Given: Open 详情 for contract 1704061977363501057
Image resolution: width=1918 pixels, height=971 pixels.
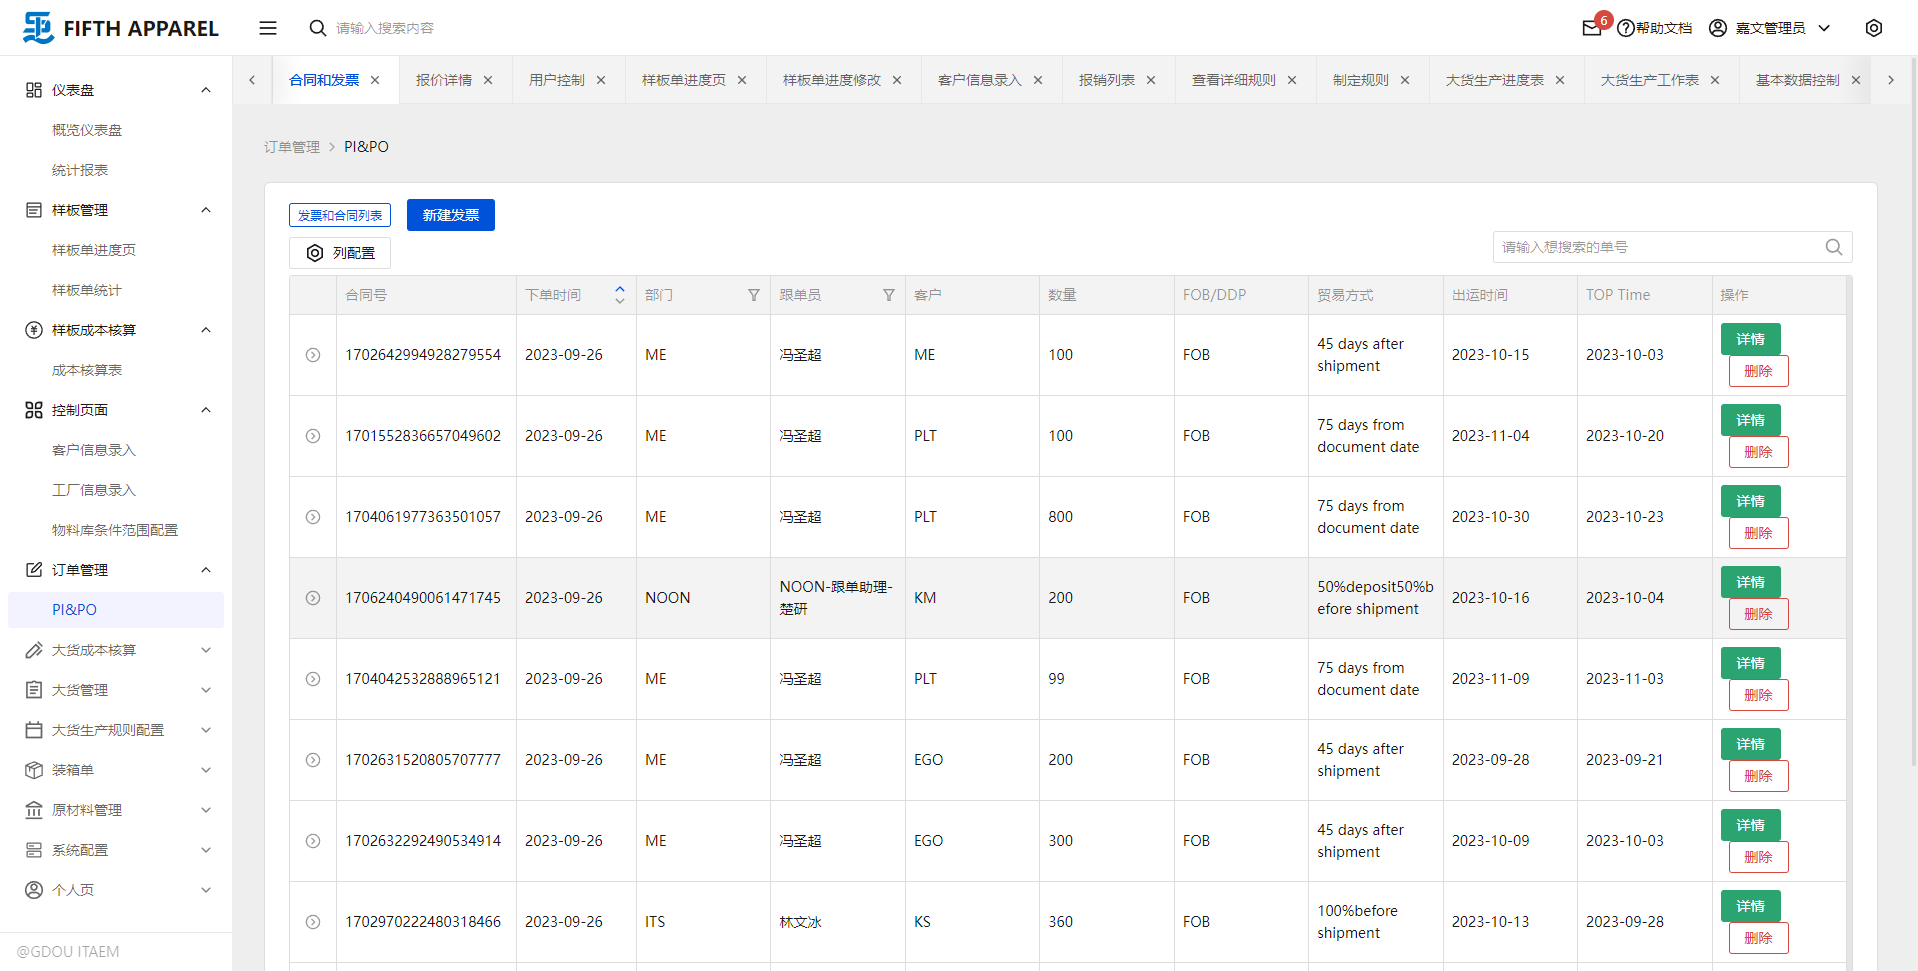Looking at the screenshot, I should [x=1751, y=501].
